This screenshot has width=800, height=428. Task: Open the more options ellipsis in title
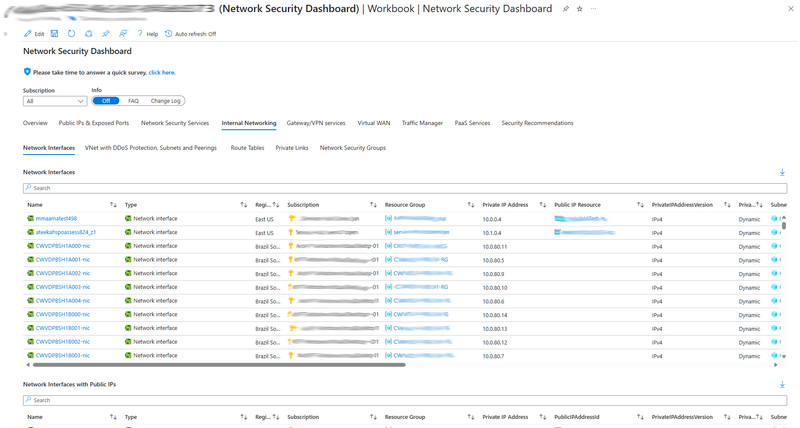[x=593, y=9]
